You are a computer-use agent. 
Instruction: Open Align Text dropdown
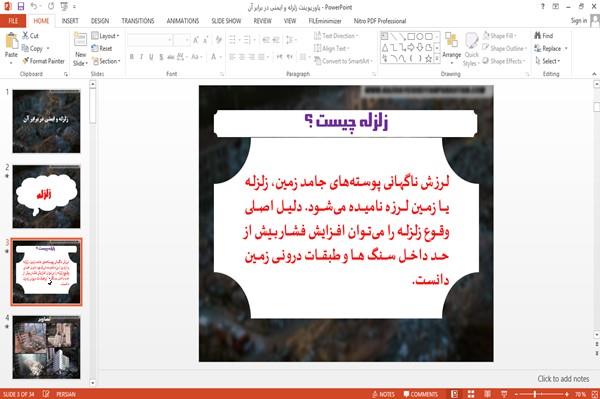pyautogui.click(x=332, y=48)
